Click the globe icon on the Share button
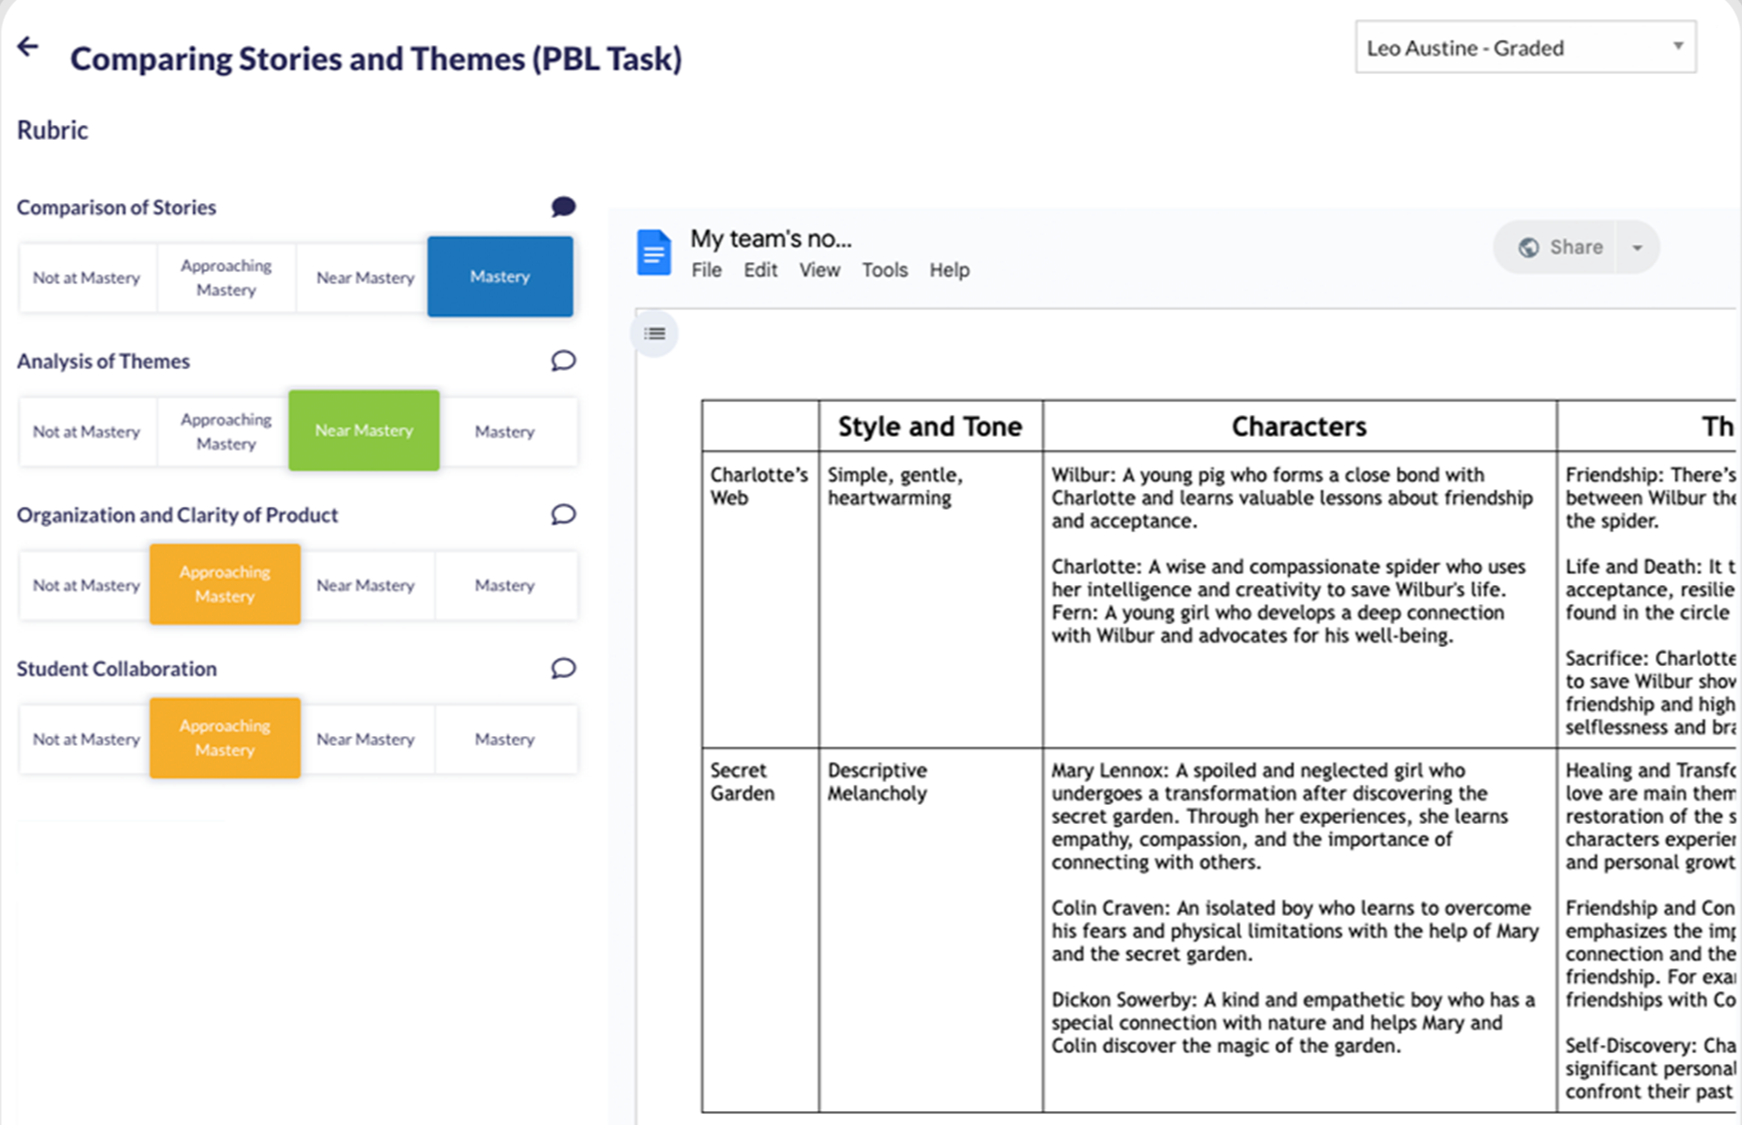 click(1528, 248)
